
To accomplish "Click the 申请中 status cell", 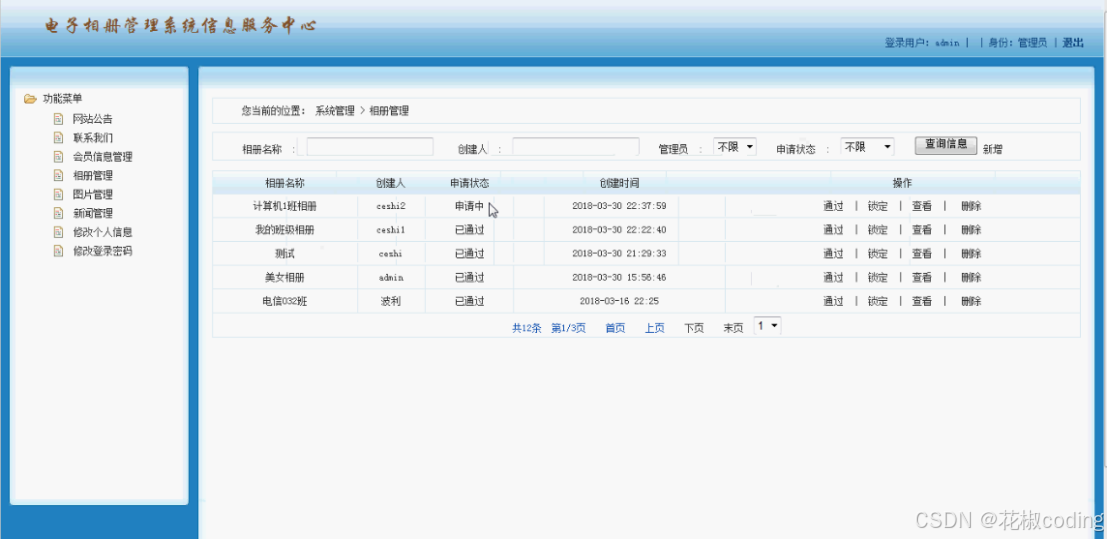I will pyautogui.click(x=469, y=206).
